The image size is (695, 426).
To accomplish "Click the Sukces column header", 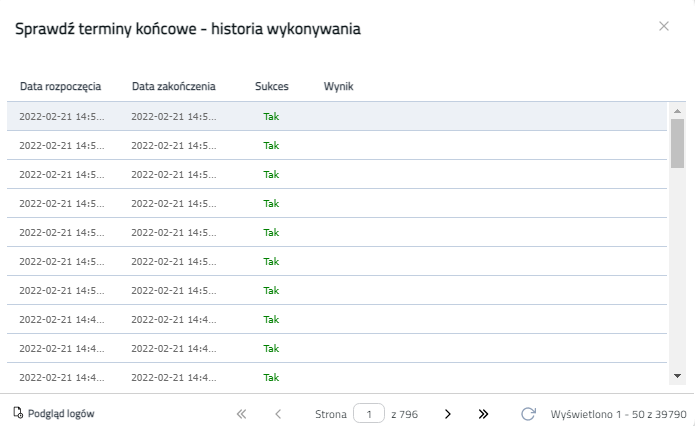I will point(271,87).
